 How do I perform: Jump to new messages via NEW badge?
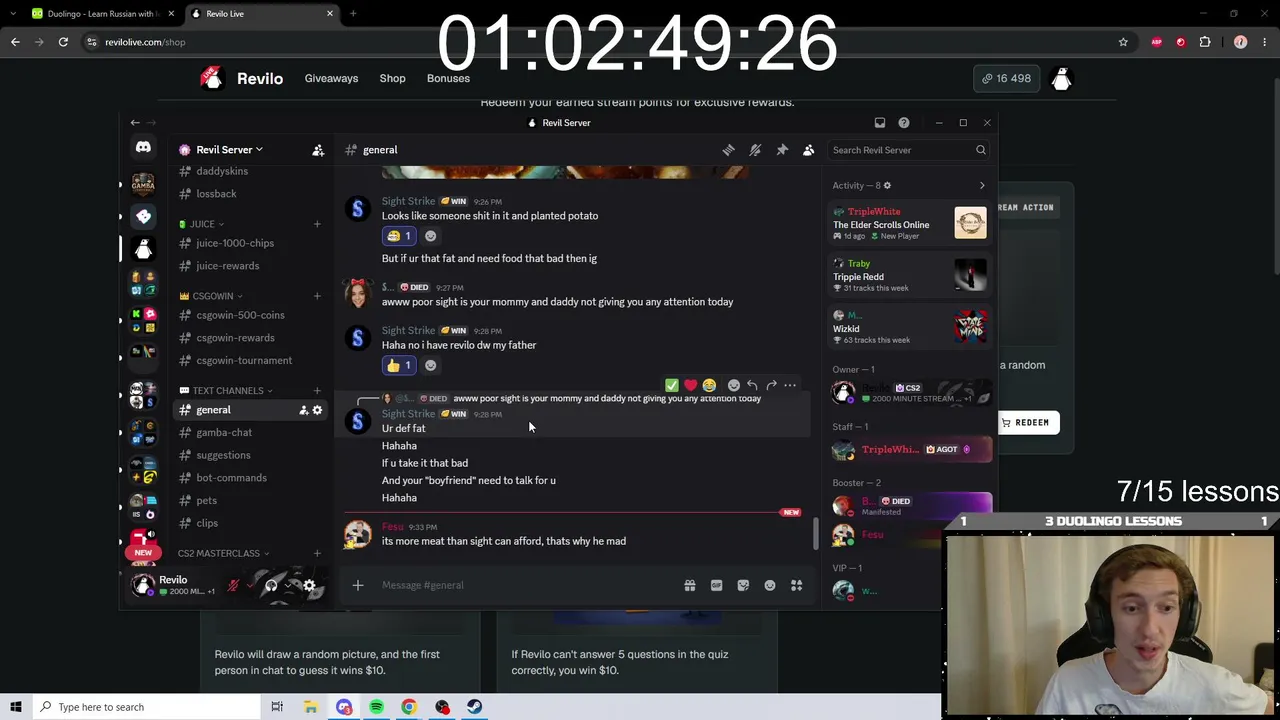791,512
